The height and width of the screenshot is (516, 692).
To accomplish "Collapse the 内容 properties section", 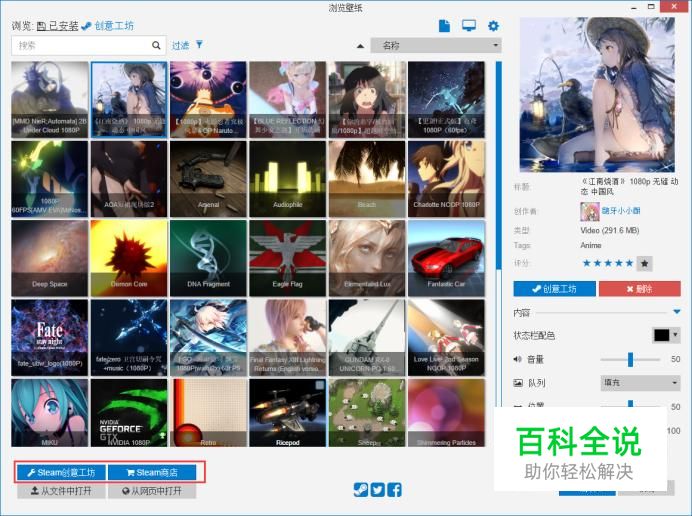I will pos(677,312).
